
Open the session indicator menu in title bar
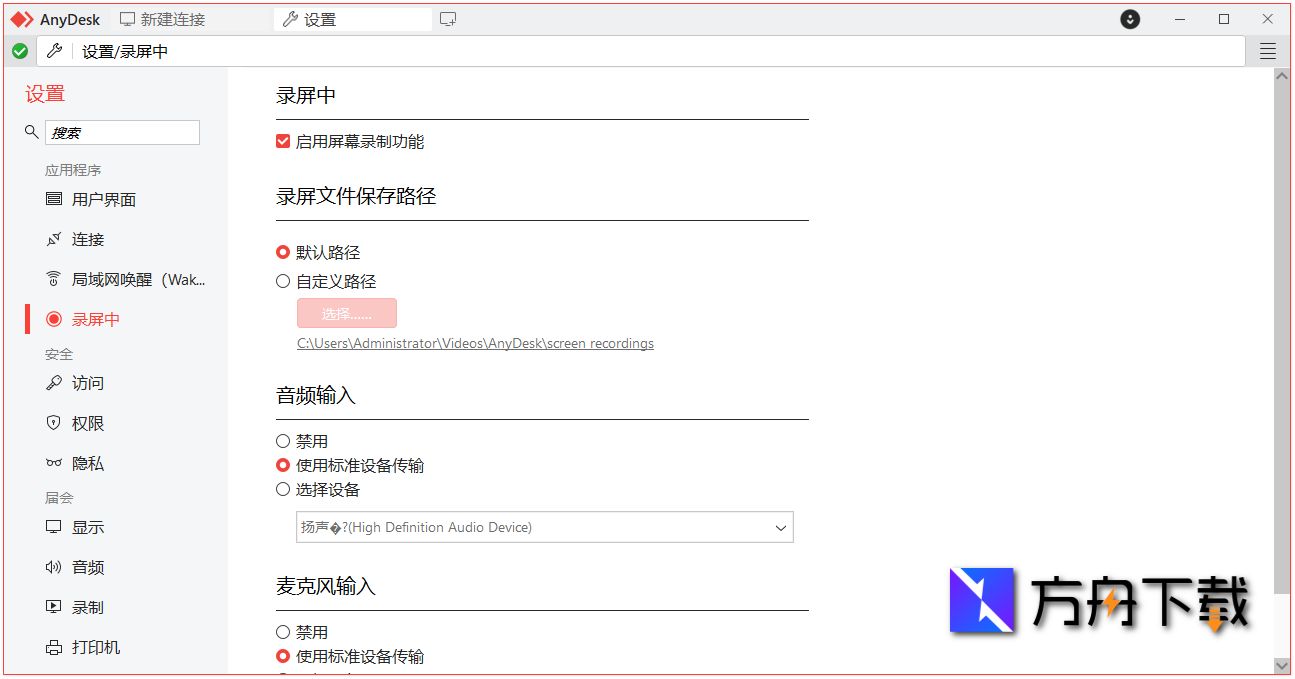pyautogui.click(x=1129, y=18)
